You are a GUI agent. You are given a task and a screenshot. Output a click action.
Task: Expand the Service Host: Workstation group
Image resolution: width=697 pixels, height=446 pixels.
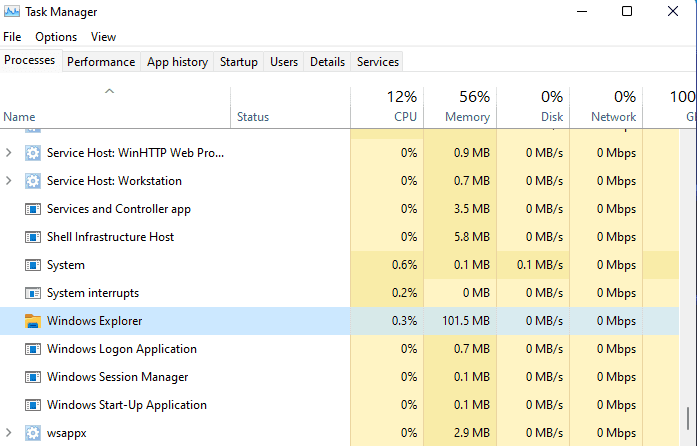(x=8, y=181)
